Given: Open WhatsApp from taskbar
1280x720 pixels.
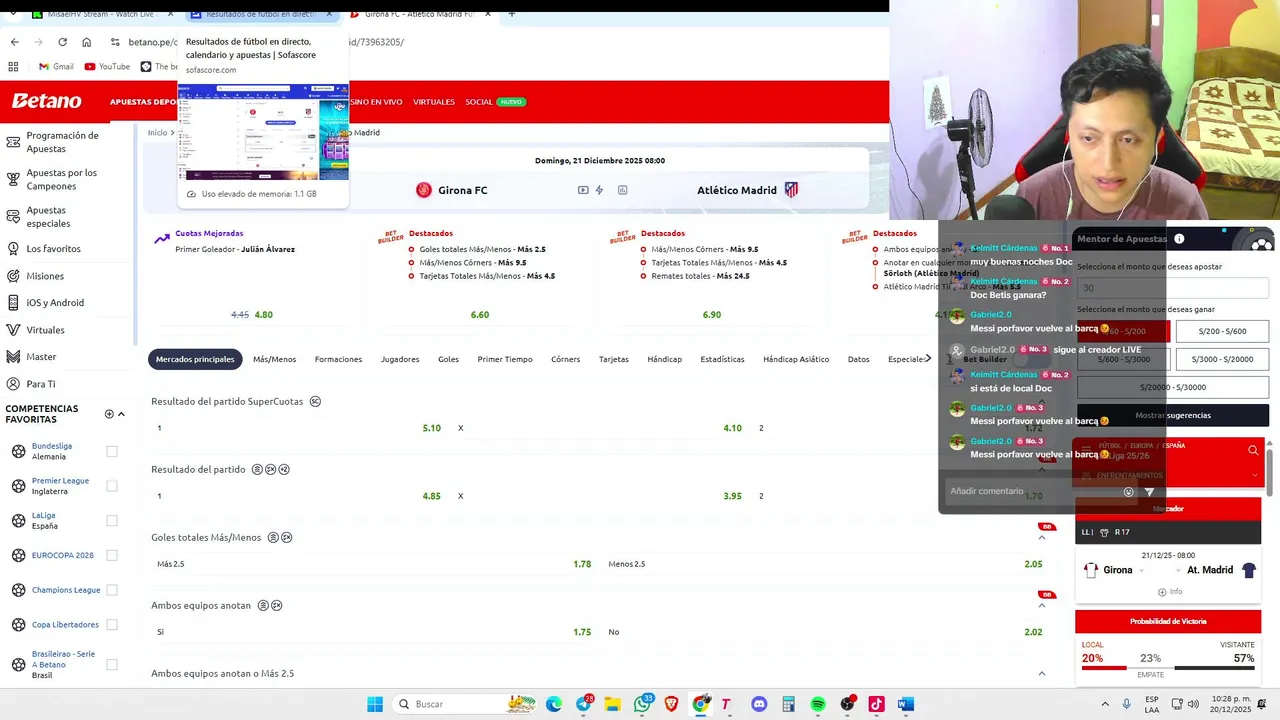Looking at the screenshot, I should click(x=642, y=704).
